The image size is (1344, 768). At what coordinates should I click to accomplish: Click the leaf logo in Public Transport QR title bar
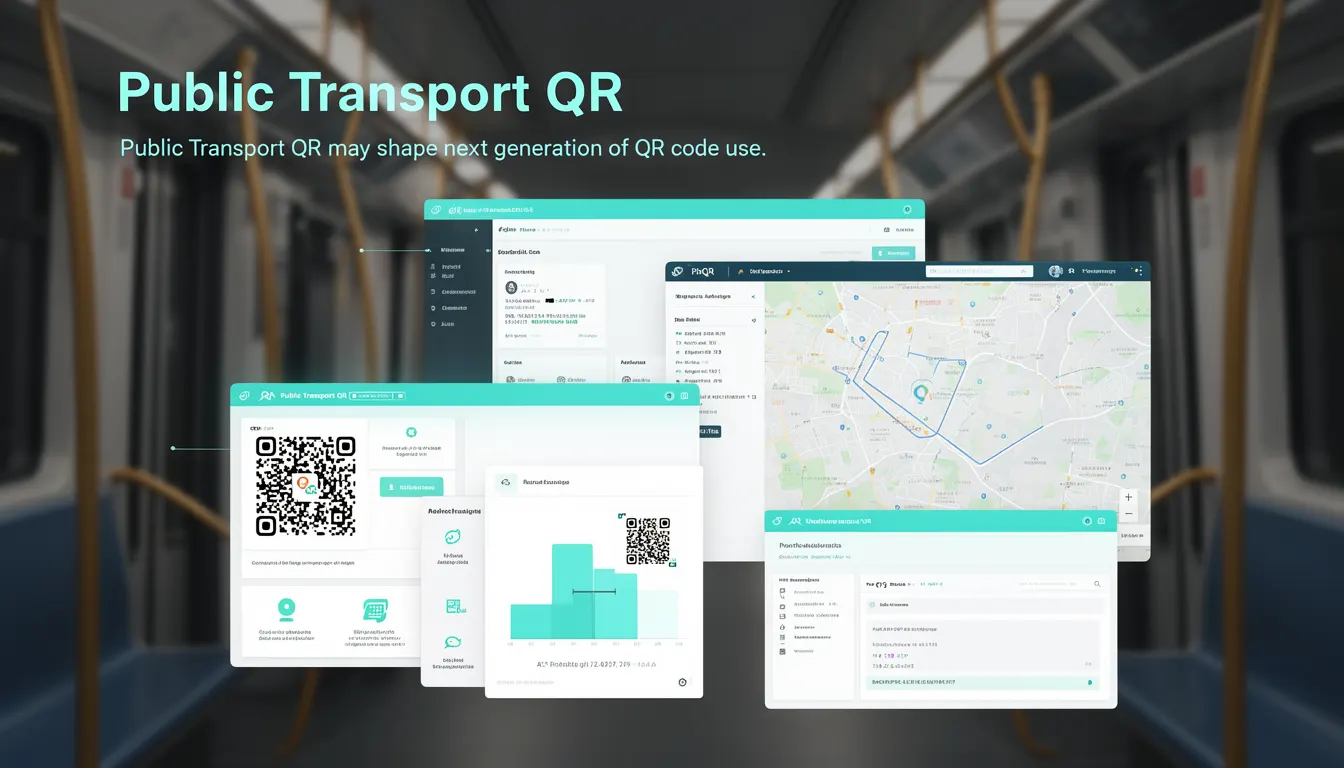pos(244,396)
